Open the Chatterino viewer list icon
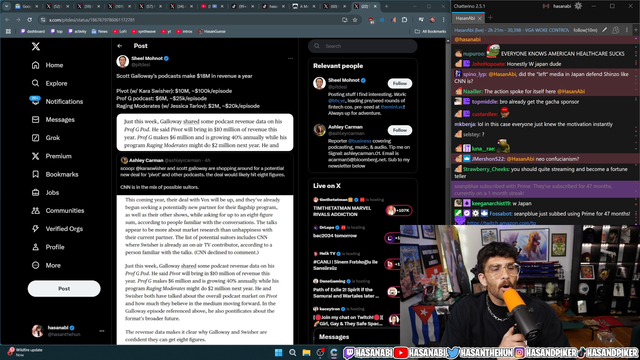Image resolution: width=640 pixels, height=360 pixels. 616,30
